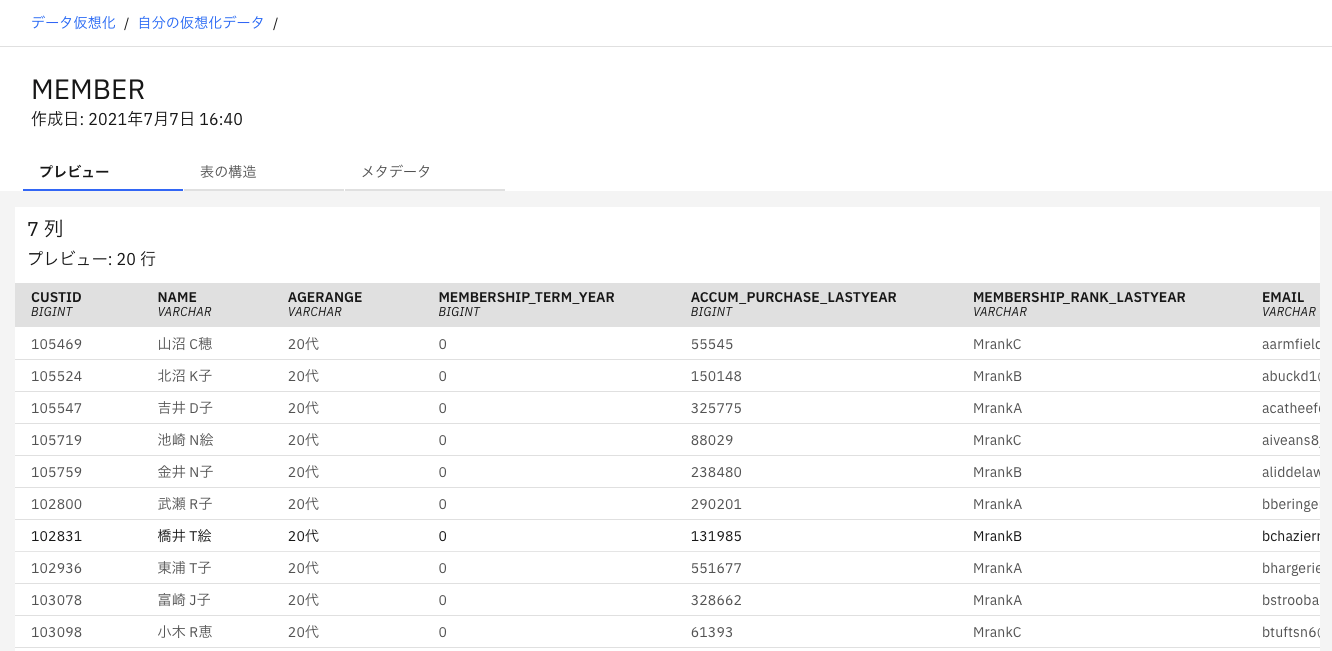Select the CUSTID cell 102800

(x=57, y=504)
